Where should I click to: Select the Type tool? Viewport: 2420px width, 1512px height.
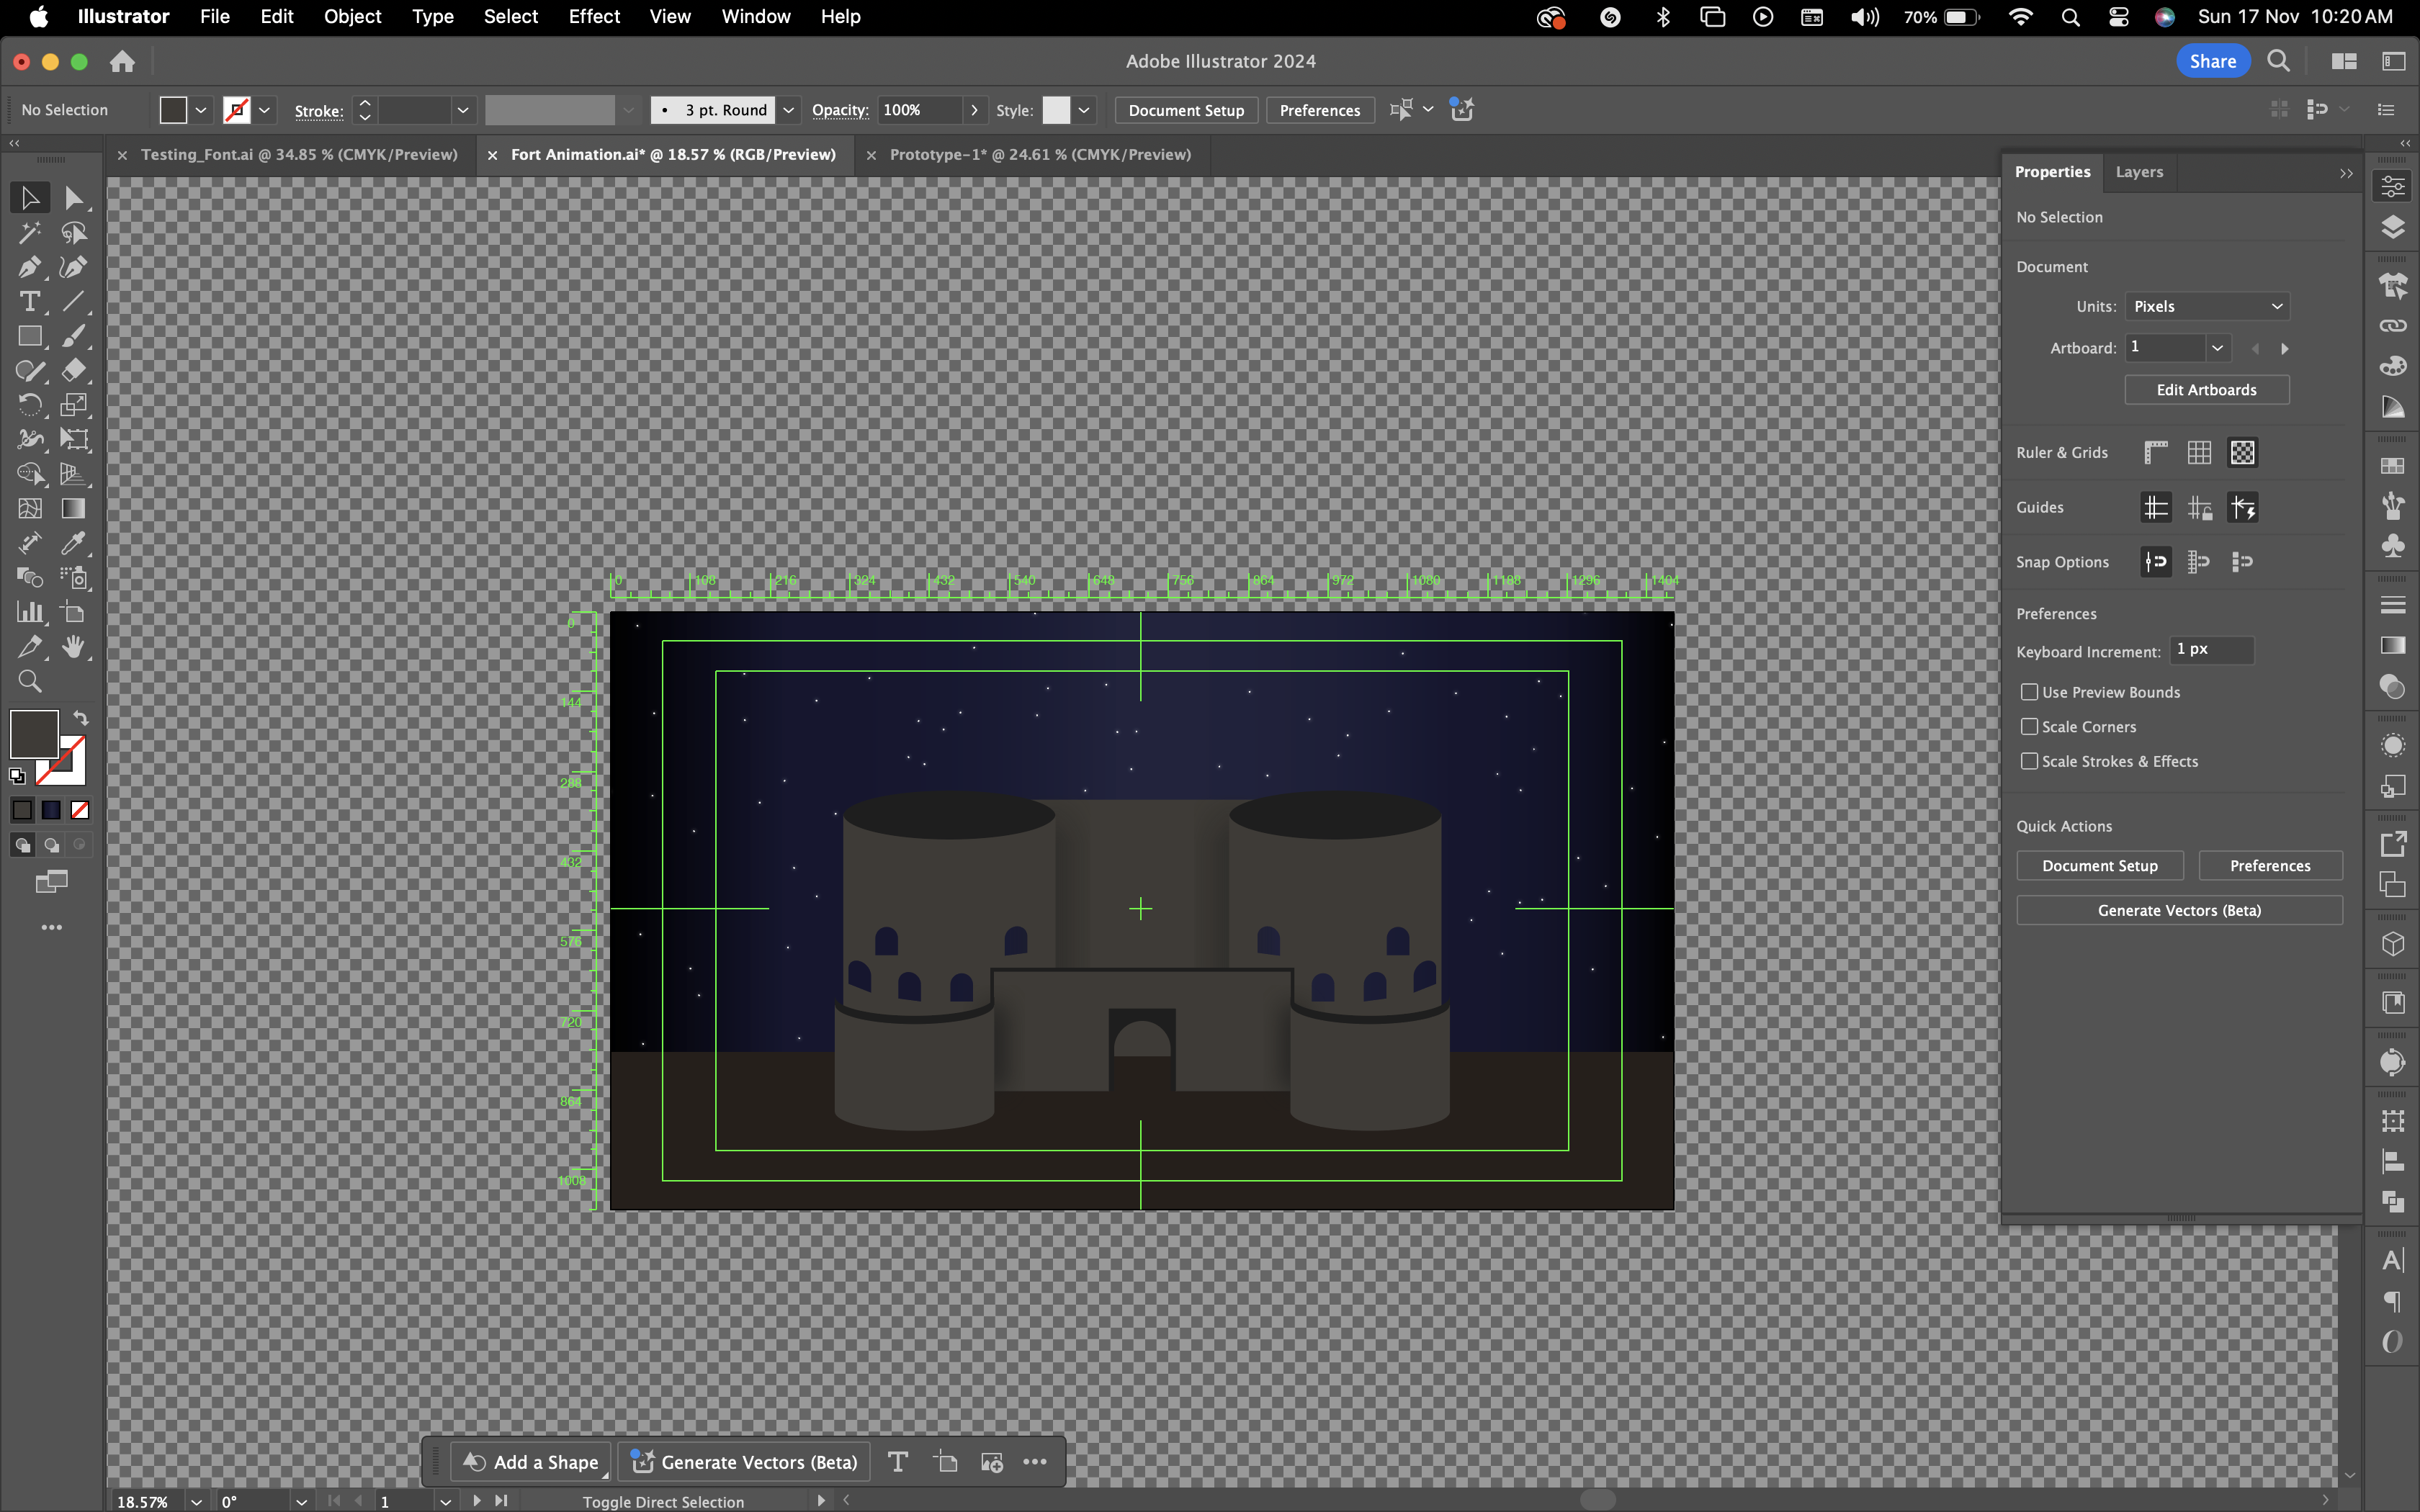coord(29,301)
